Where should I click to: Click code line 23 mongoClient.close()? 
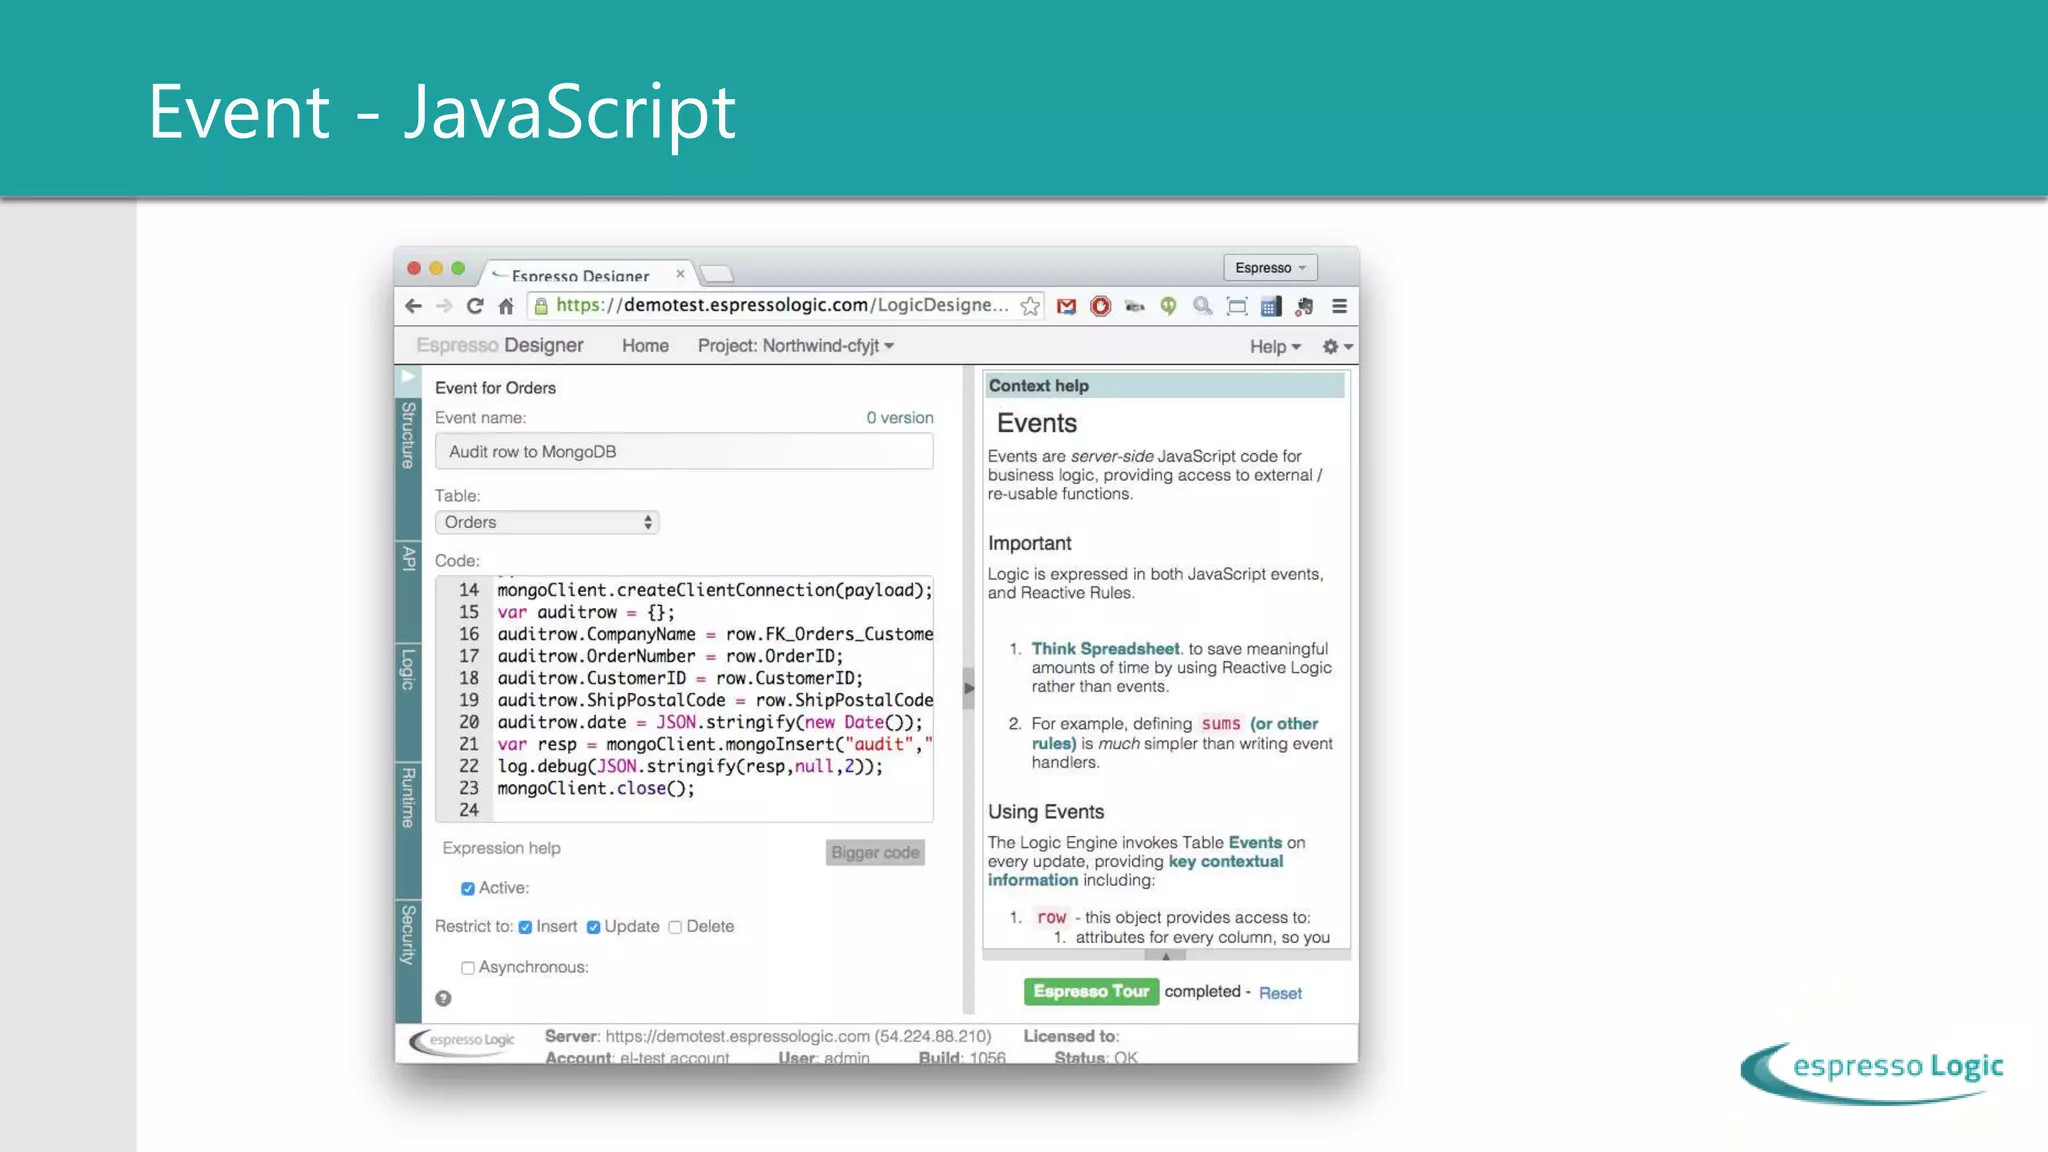pyautogui.click(x=596, y=788)
